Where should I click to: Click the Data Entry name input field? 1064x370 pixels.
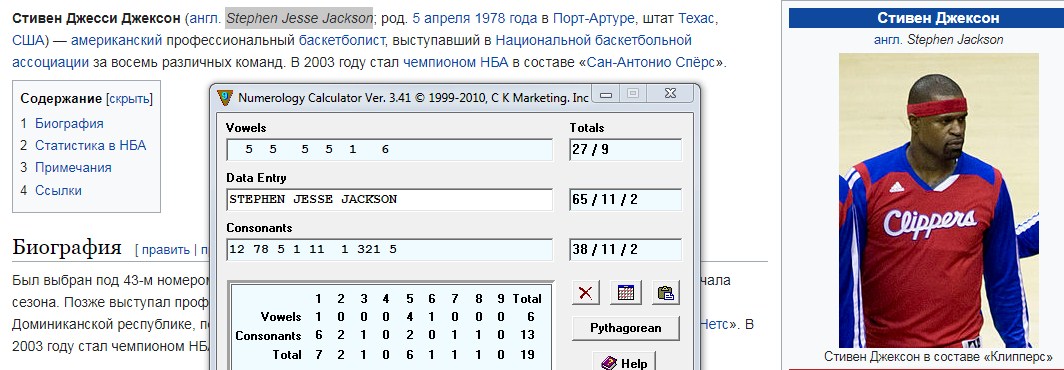[390, 200]
